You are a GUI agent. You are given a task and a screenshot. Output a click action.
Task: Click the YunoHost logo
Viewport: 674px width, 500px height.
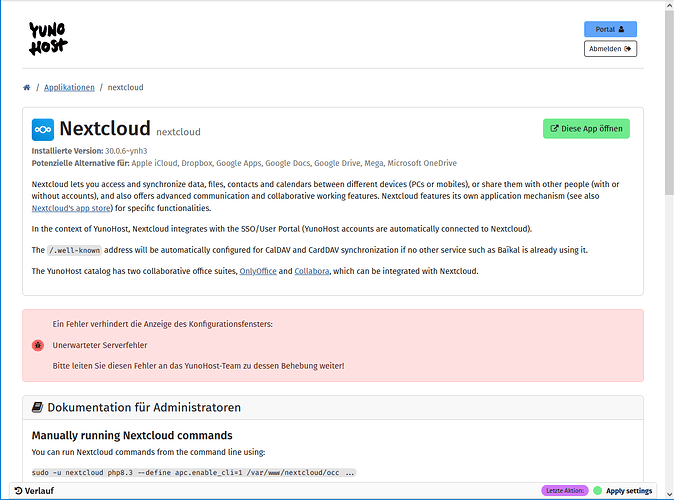tap(46, 38)
